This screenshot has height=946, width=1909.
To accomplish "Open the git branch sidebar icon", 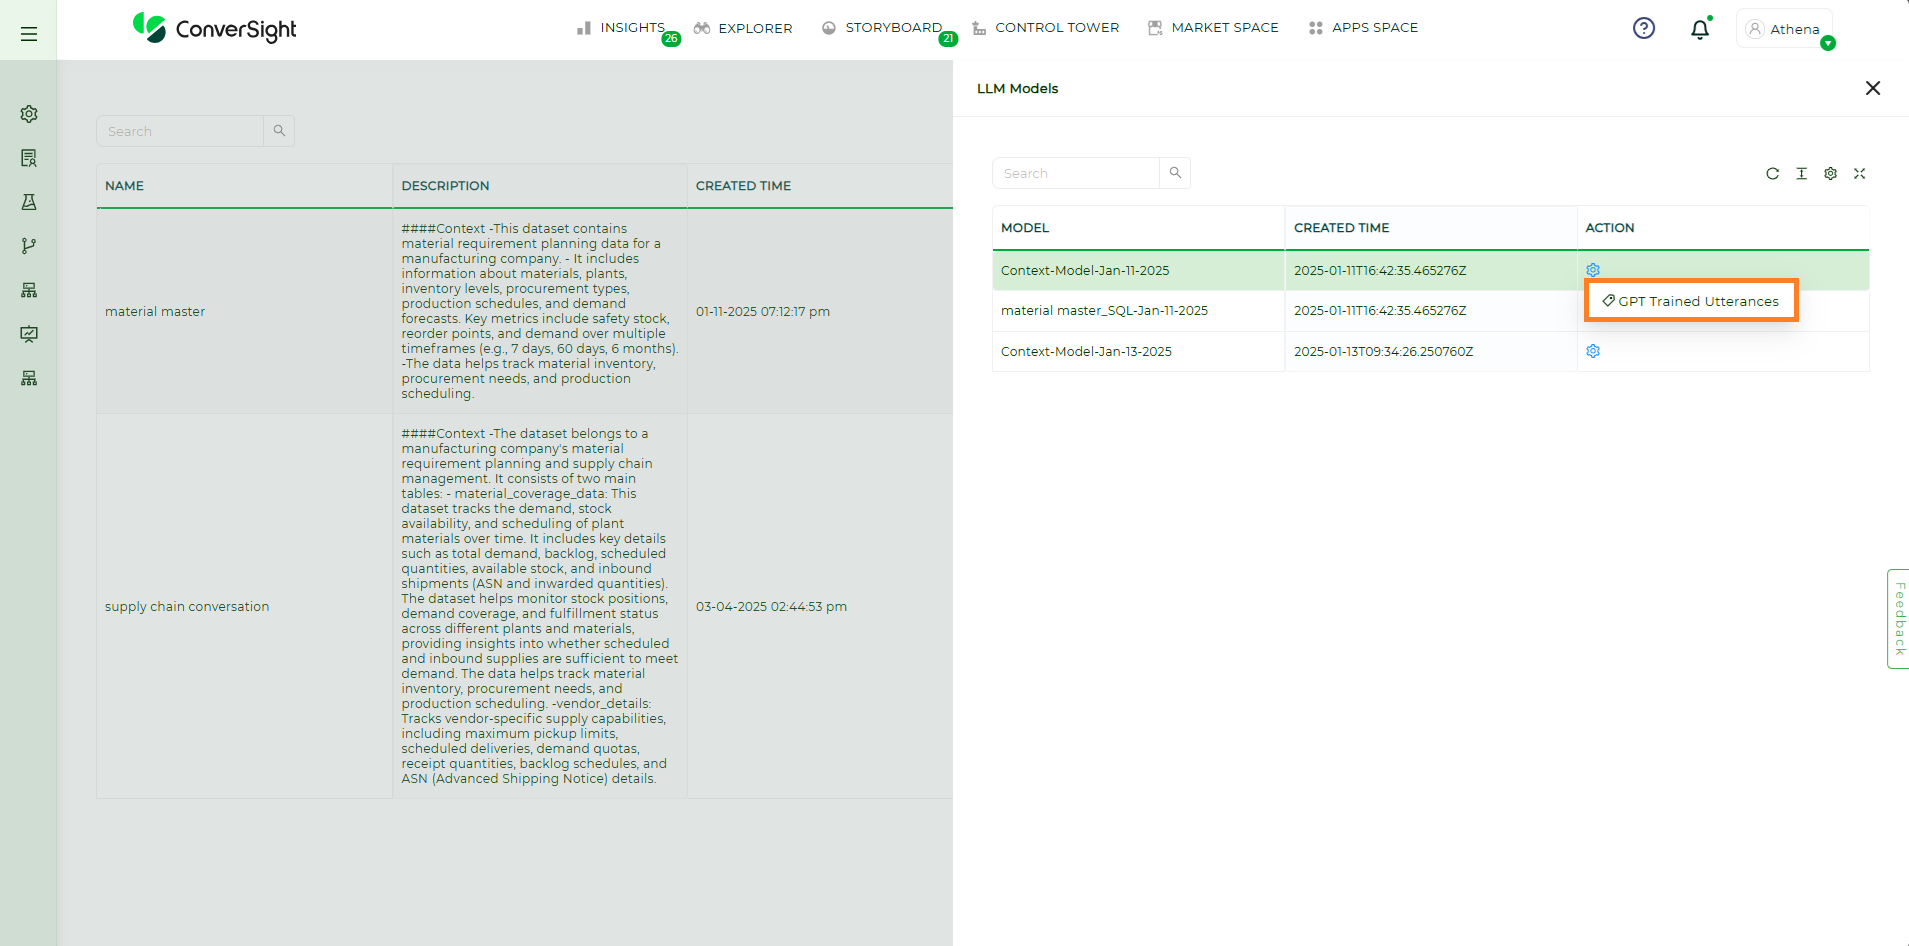I will click(x=29, y=246).
